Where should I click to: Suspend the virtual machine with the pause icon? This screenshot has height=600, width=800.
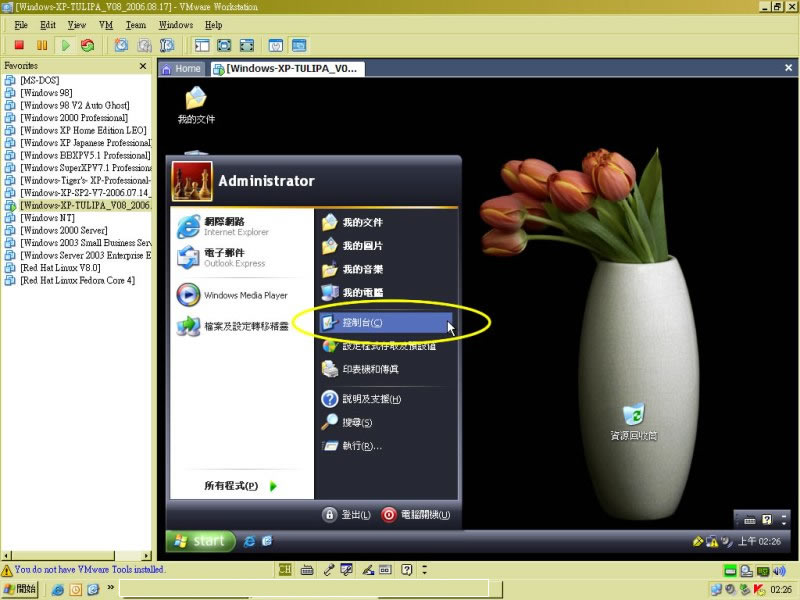pyautogui.click(x=42, y=45)
